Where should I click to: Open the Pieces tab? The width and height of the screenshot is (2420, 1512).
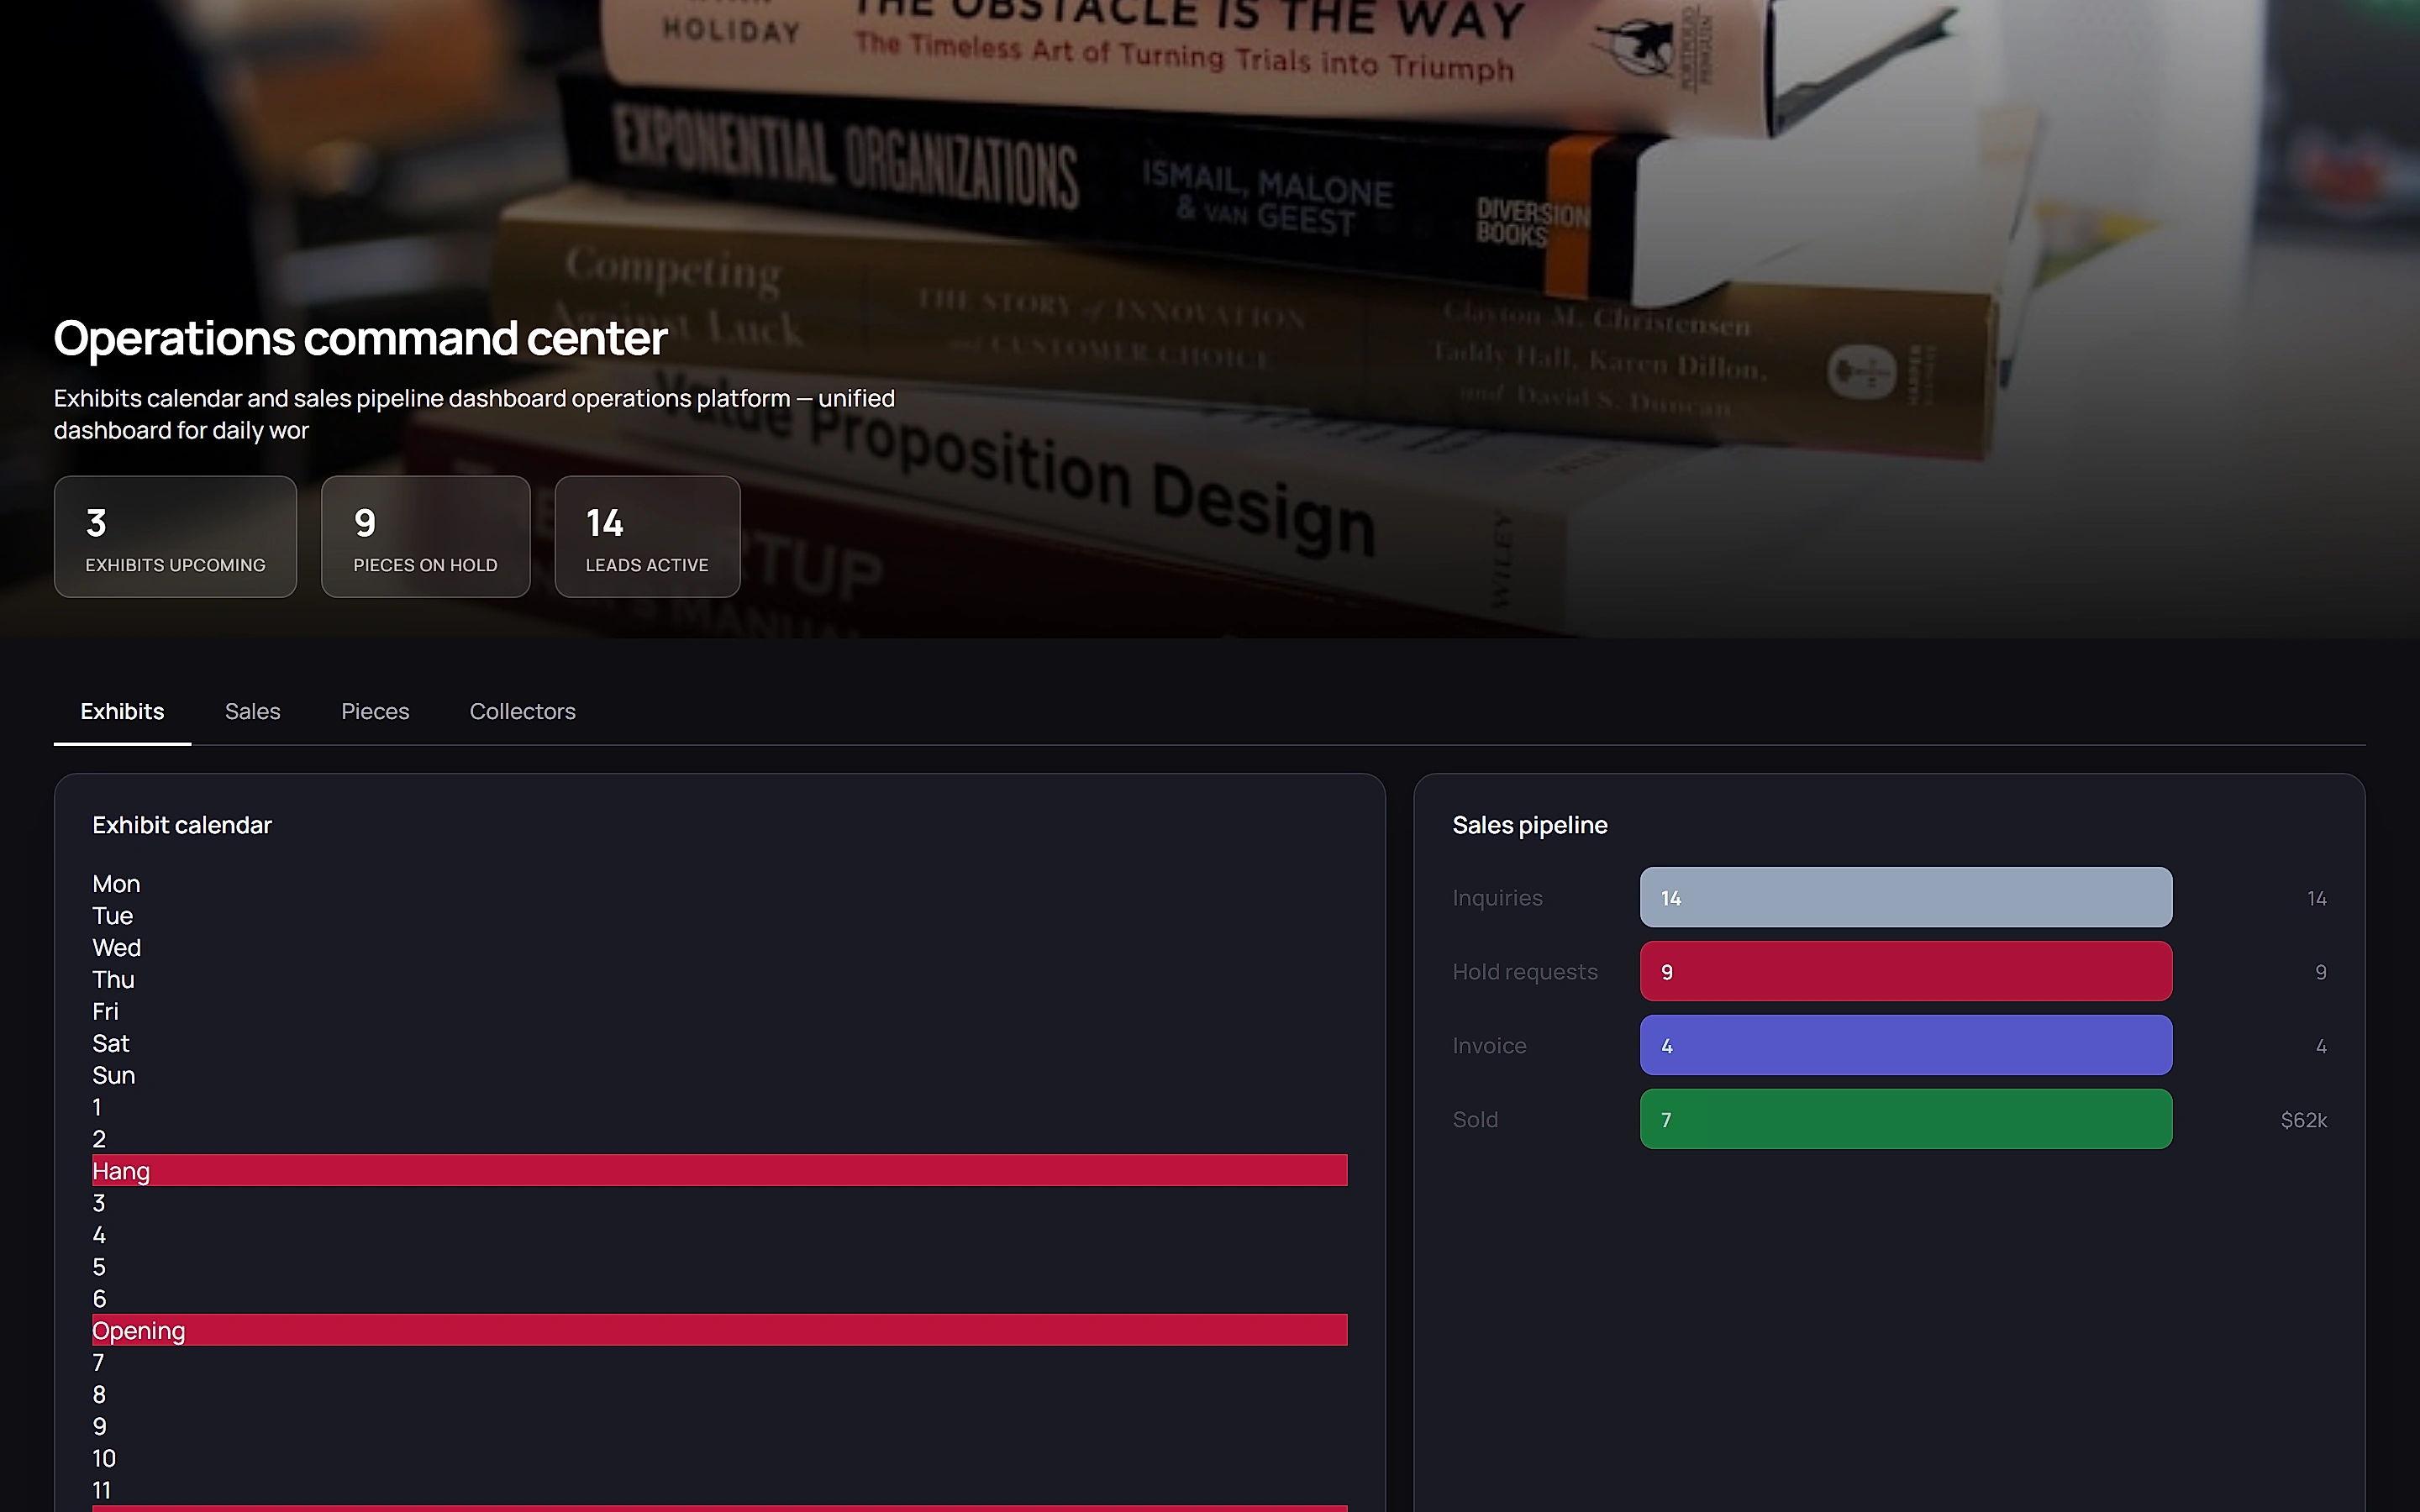(375, 711)
